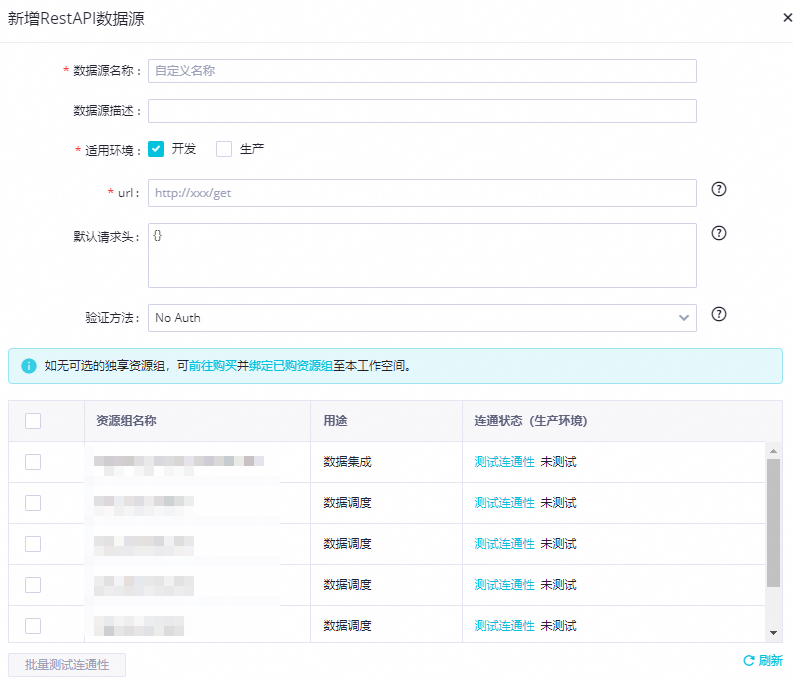
Task: Click the url input field
Action: click(x=422, y=193)
